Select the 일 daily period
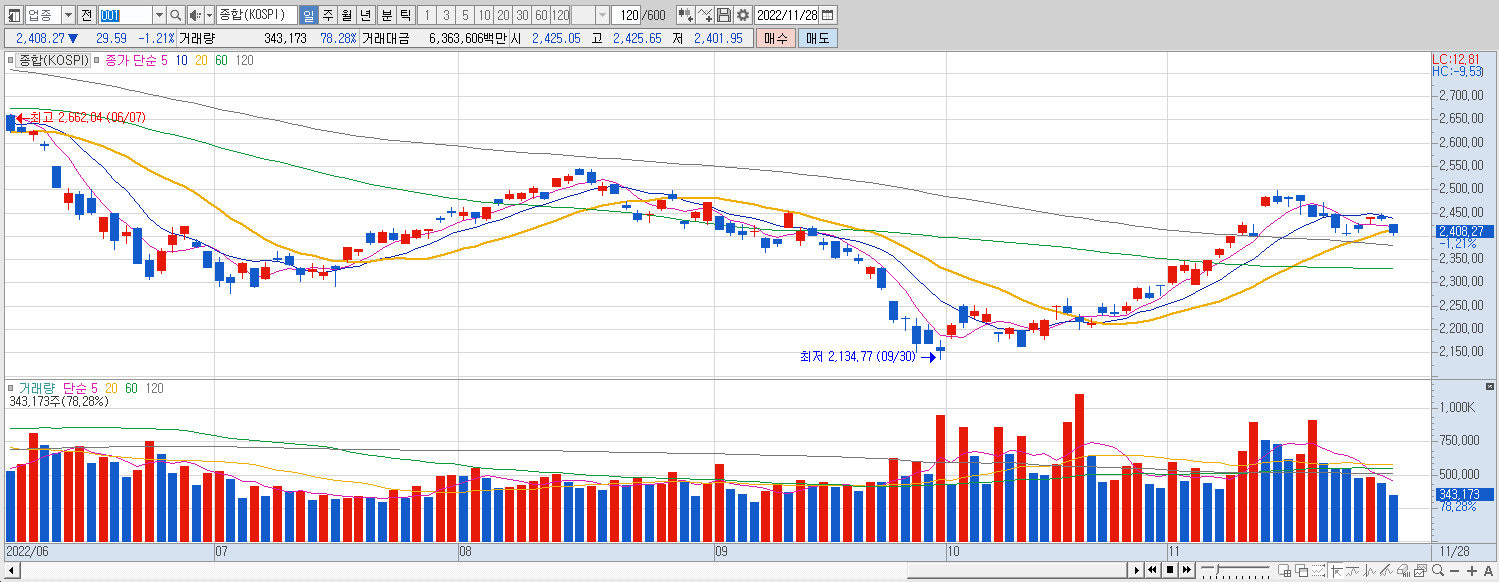 307,16
